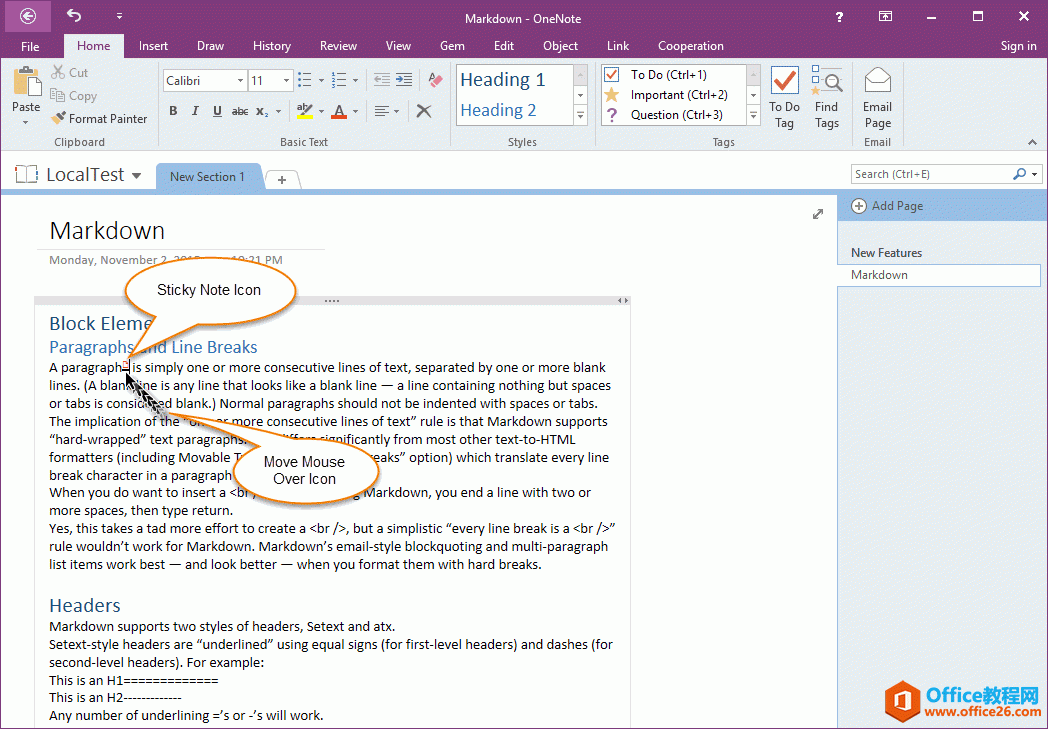This screenshot has height=729, width=1048.
Task: Collapse the ribbon
Action: click(1032, 142)
